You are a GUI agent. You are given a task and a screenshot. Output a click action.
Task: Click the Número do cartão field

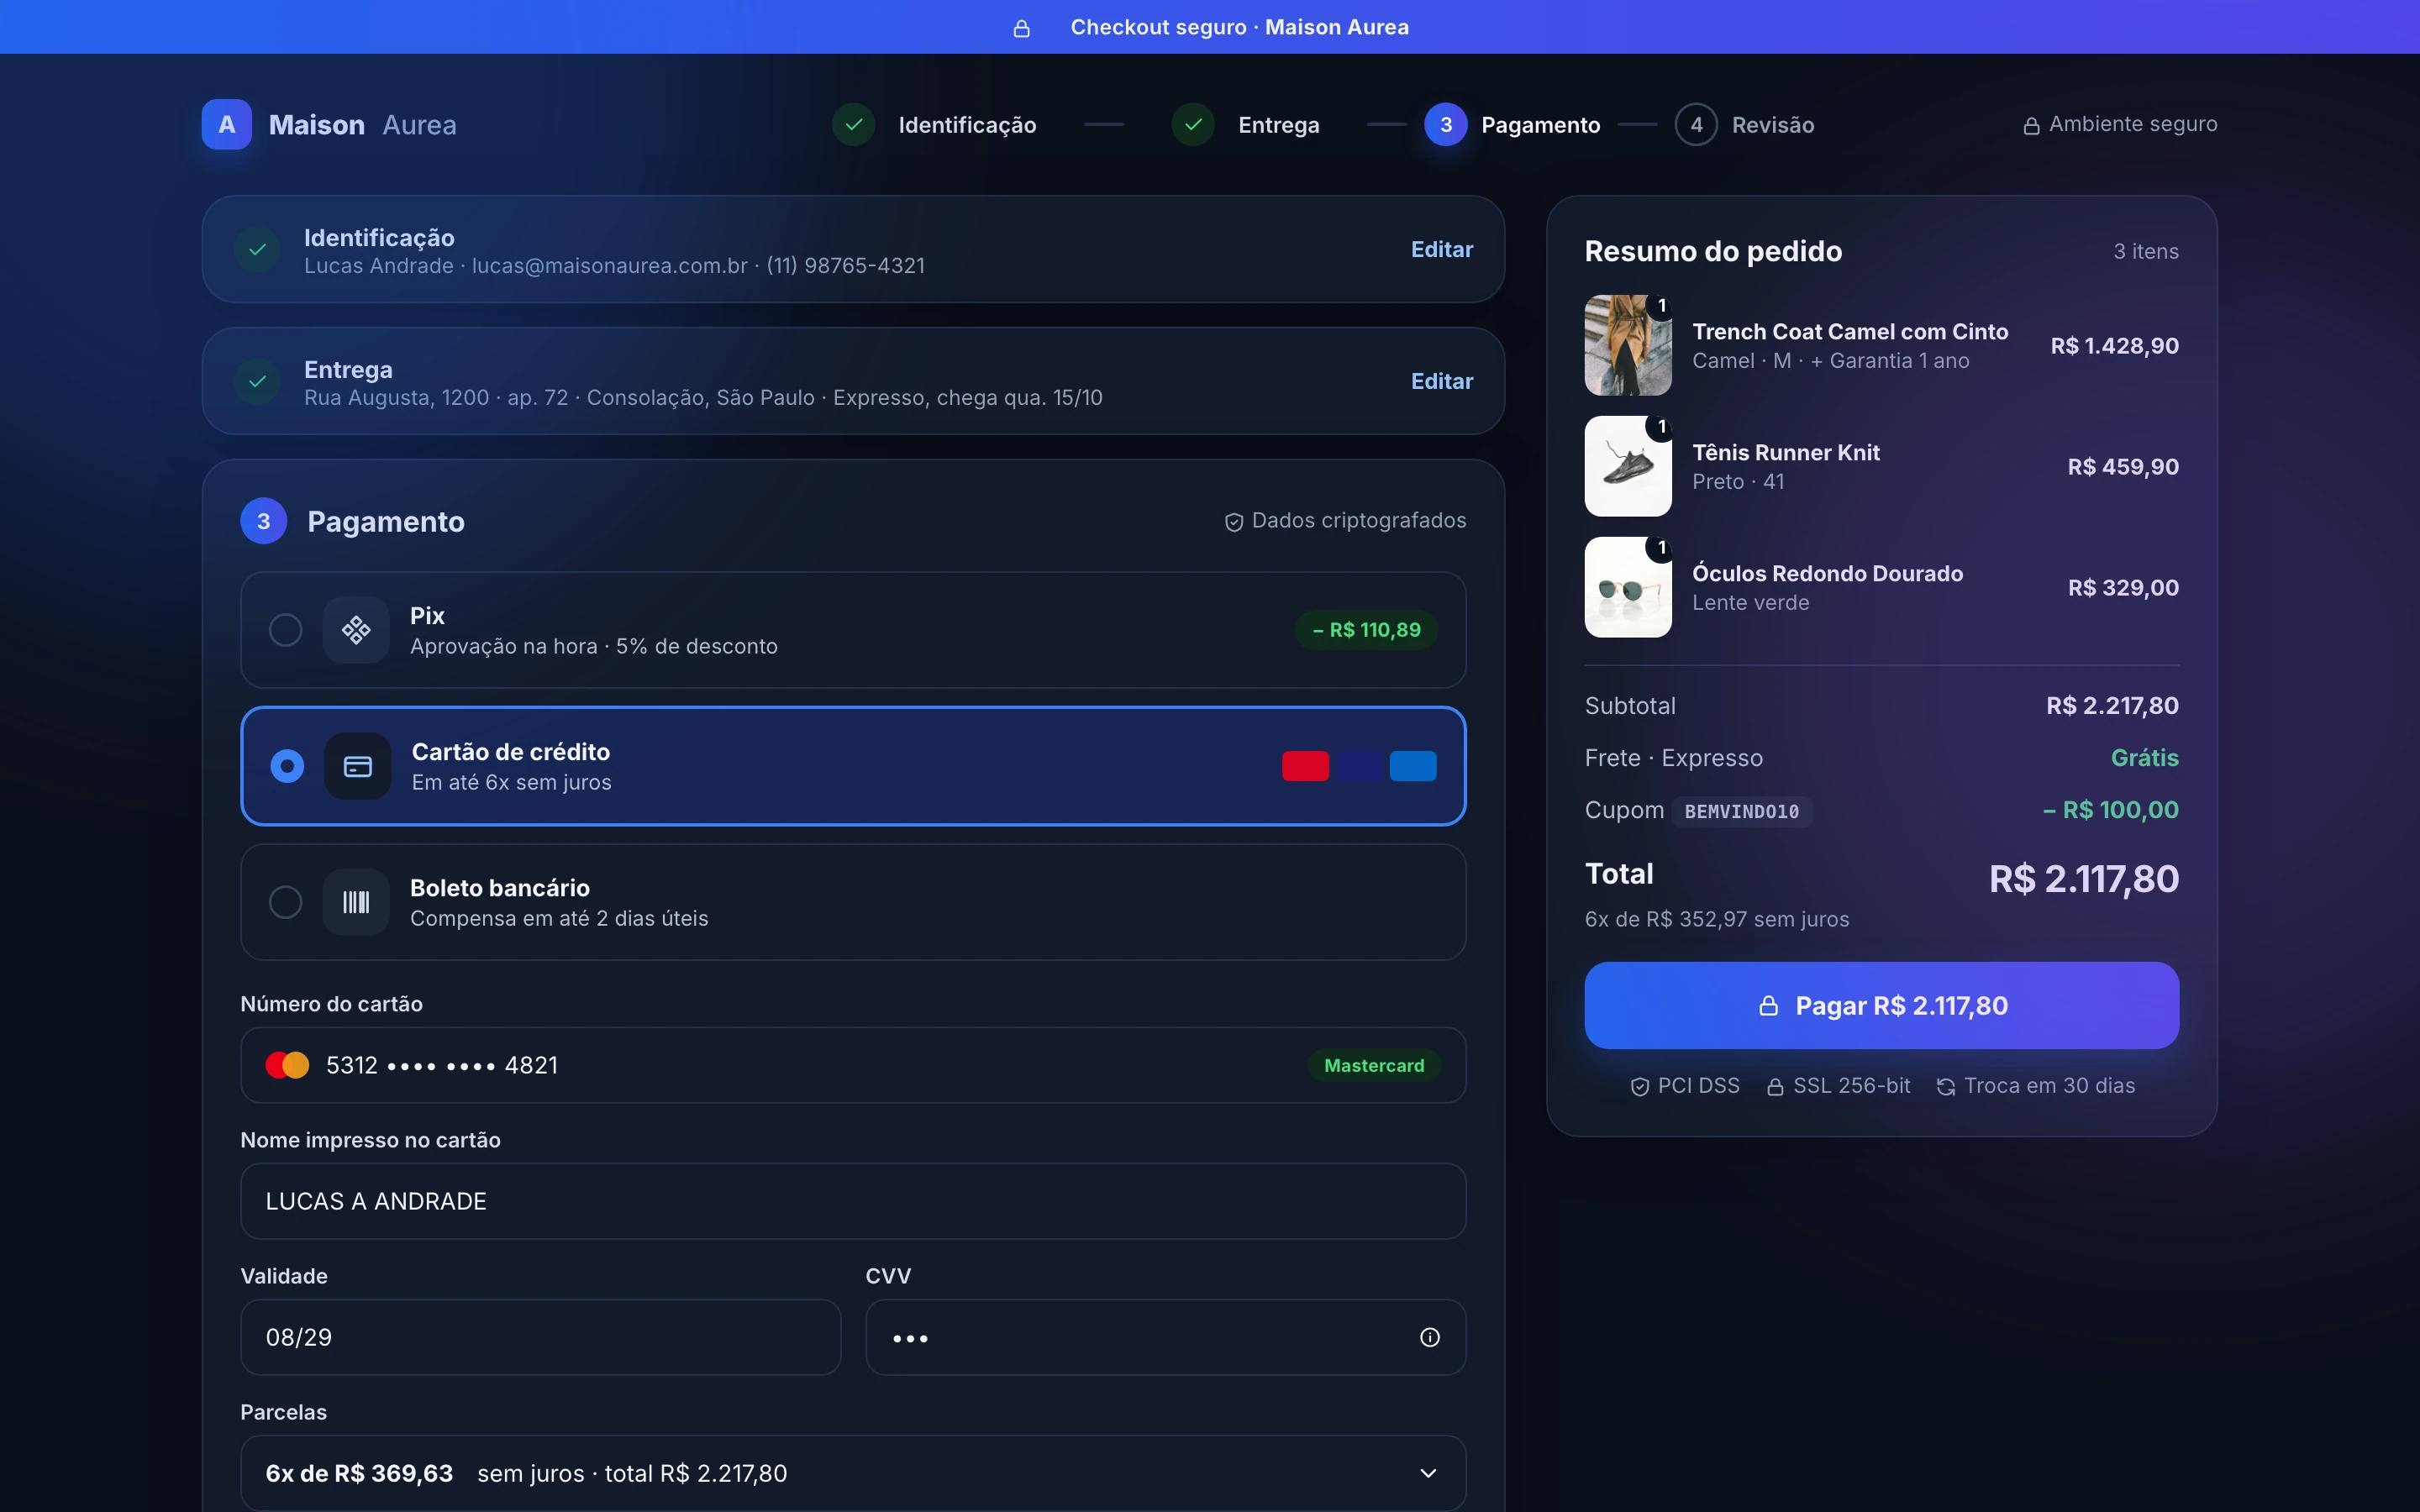[853, 1065]
